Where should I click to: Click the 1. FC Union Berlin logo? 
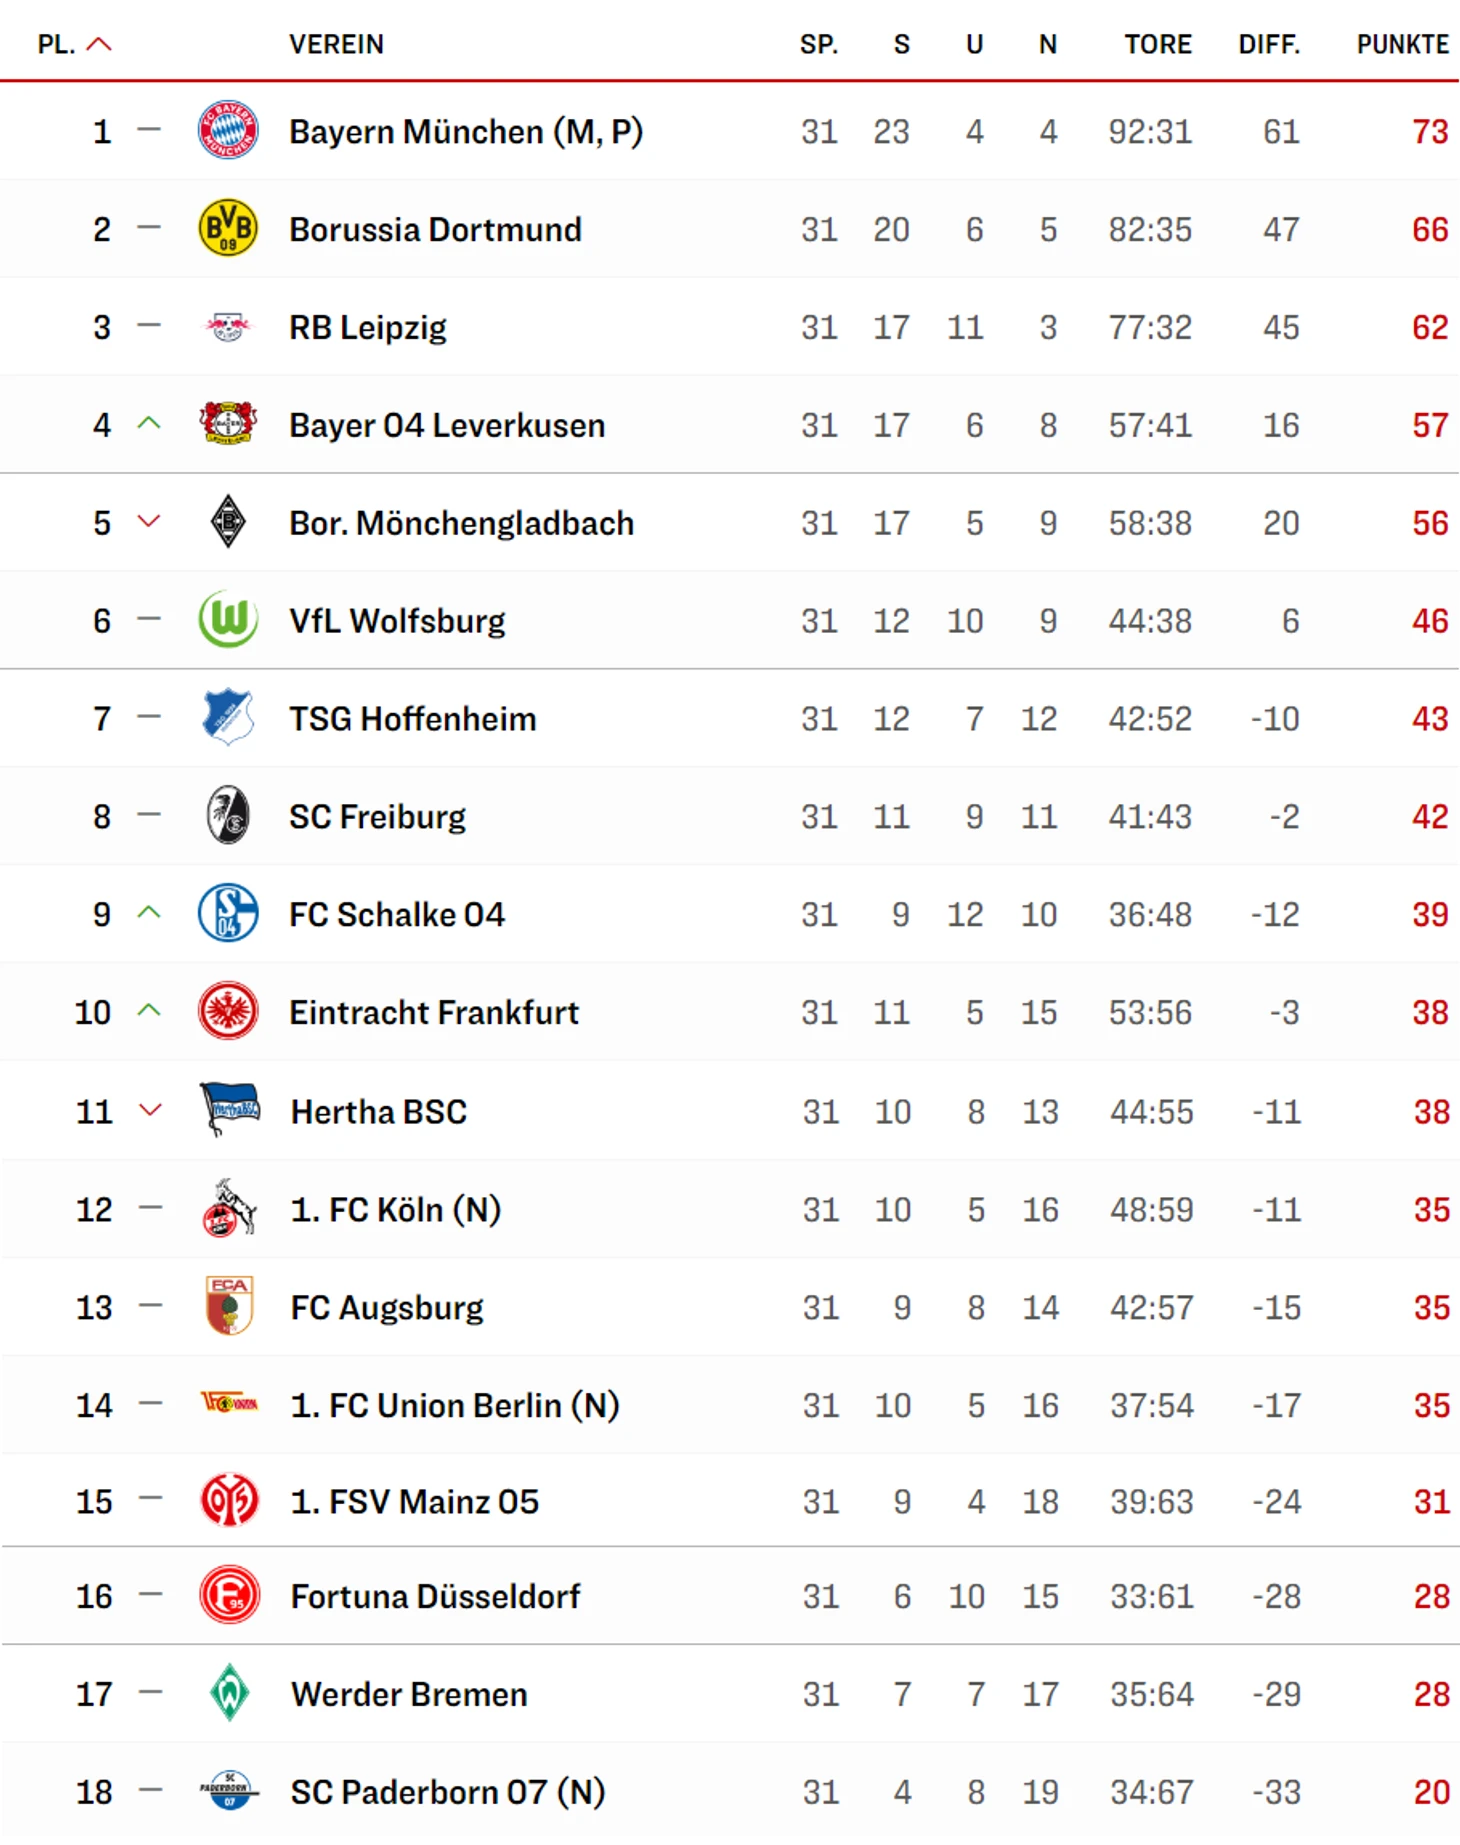coord(230,1404)
